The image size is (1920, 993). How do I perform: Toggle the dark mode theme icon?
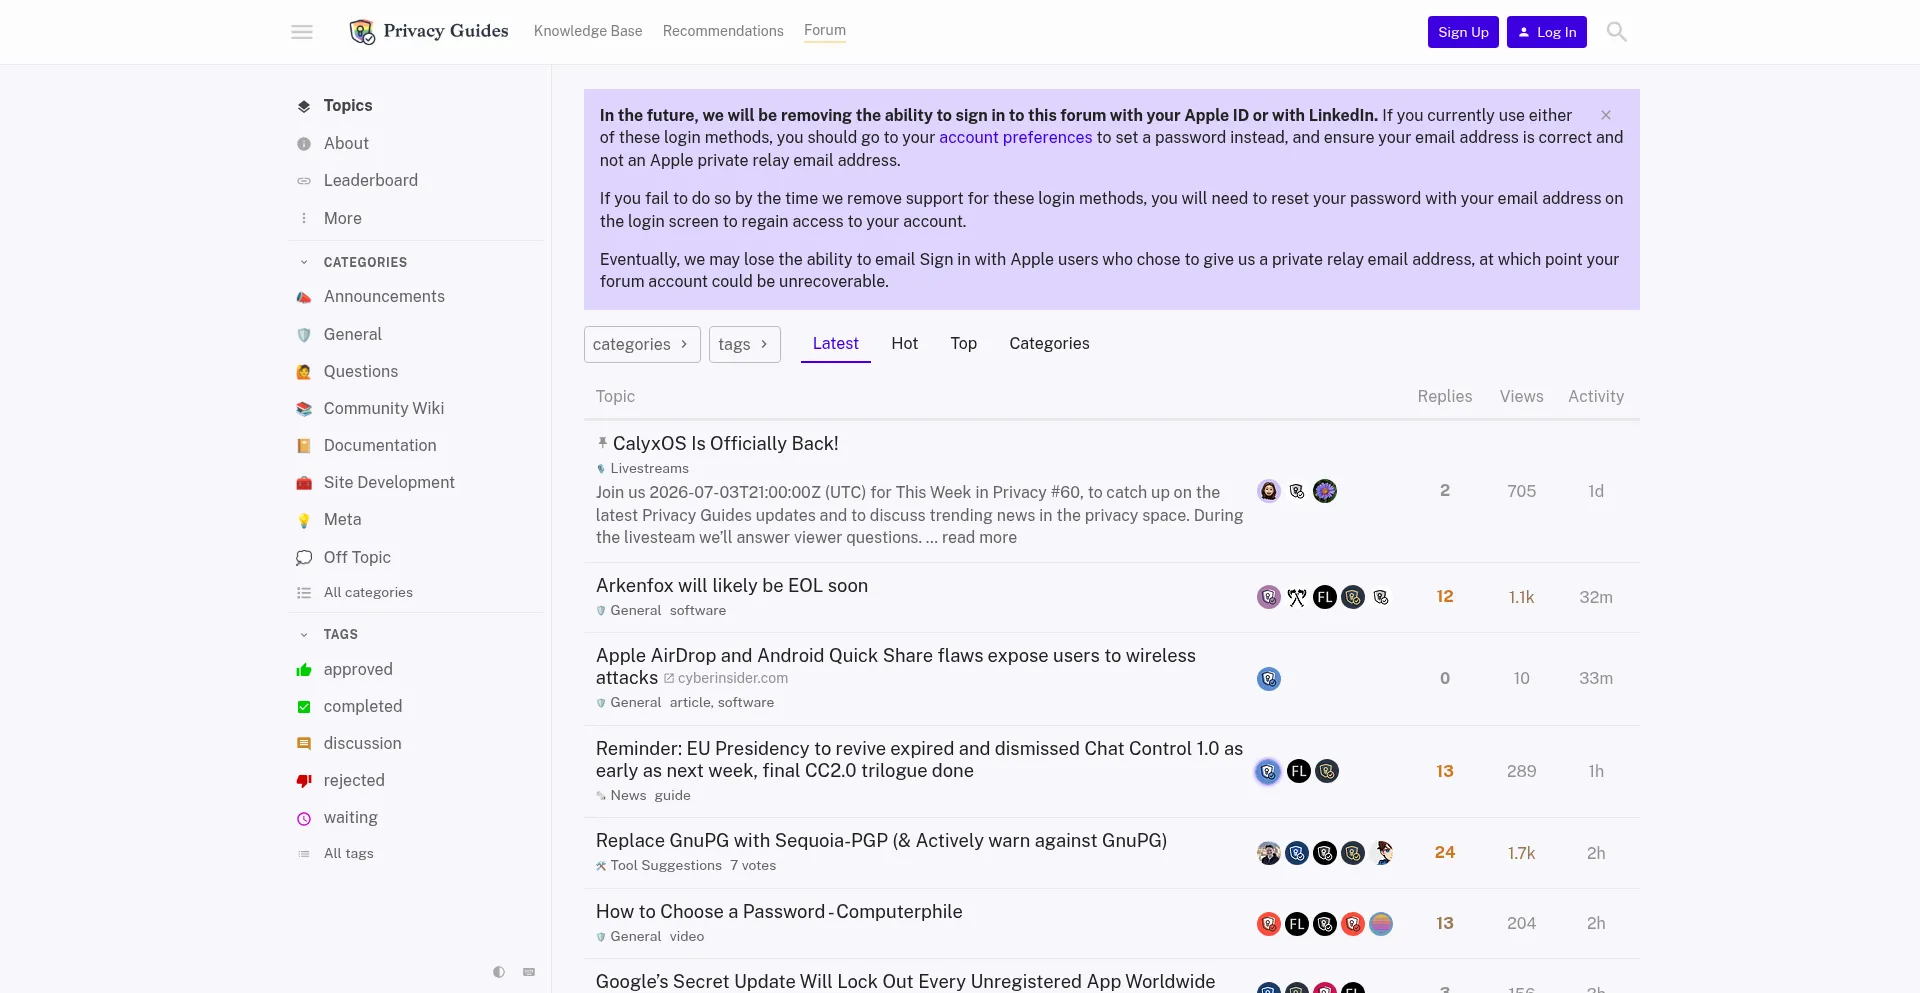pos(499,972)
